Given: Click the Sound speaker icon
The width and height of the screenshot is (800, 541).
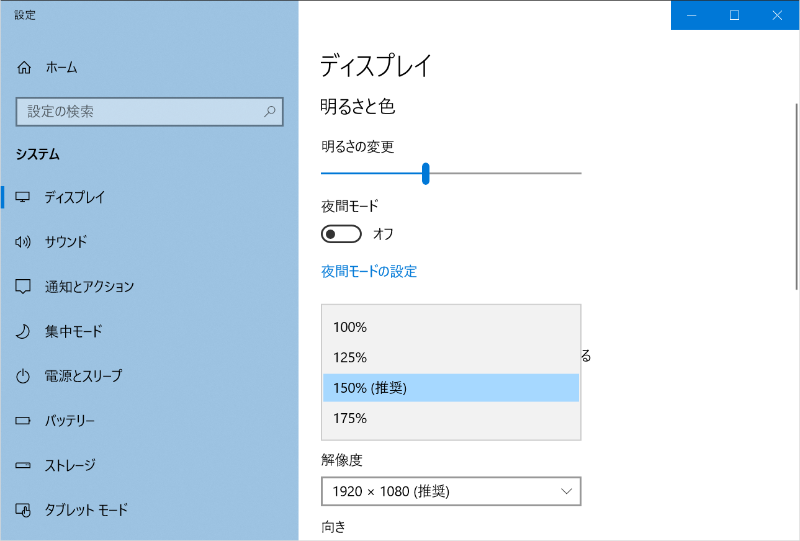Looking at the screenshot, I should pos(24,242).
